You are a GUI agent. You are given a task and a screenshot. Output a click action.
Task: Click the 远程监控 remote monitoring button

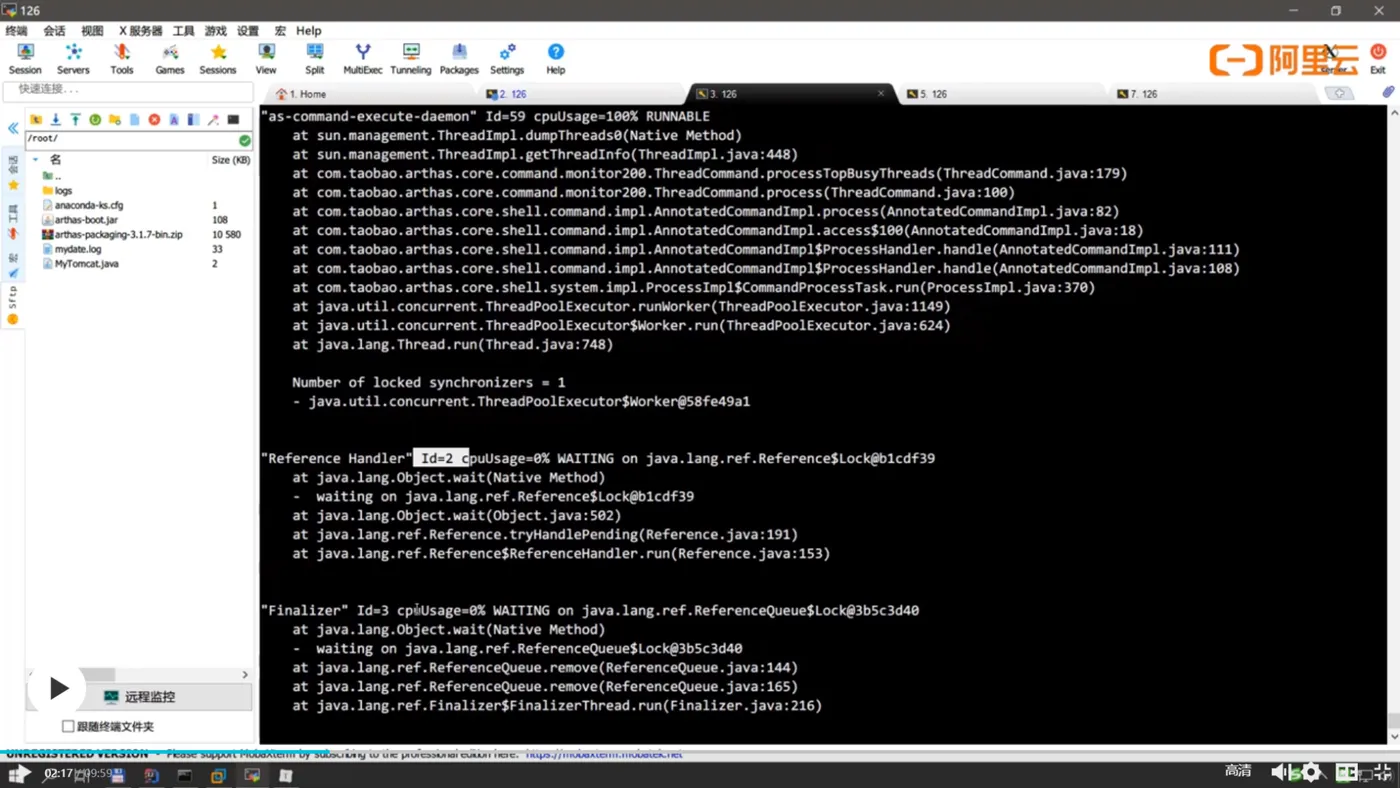point(139,697)
